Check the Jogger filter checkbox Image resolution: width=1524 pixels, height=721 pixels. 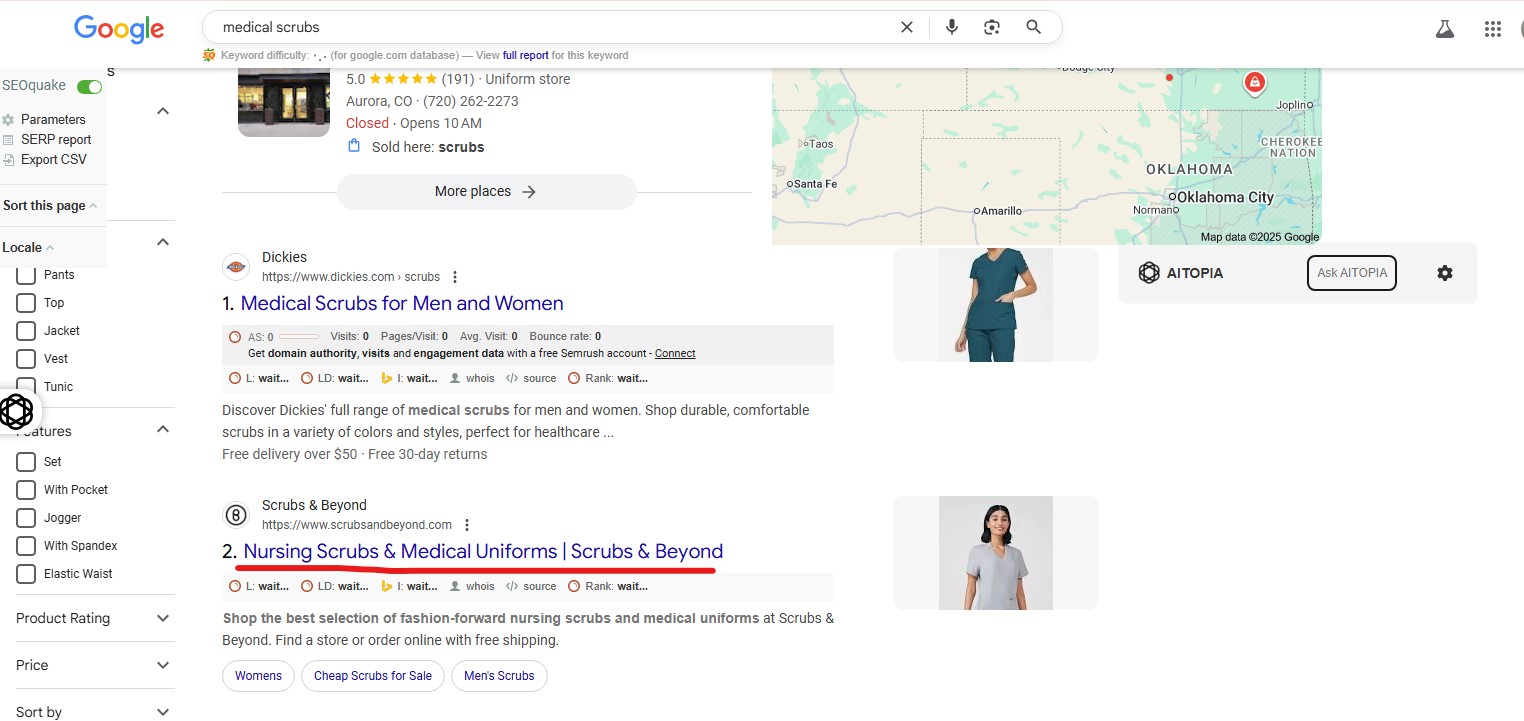pyautogui.click(x=25, y=517)
